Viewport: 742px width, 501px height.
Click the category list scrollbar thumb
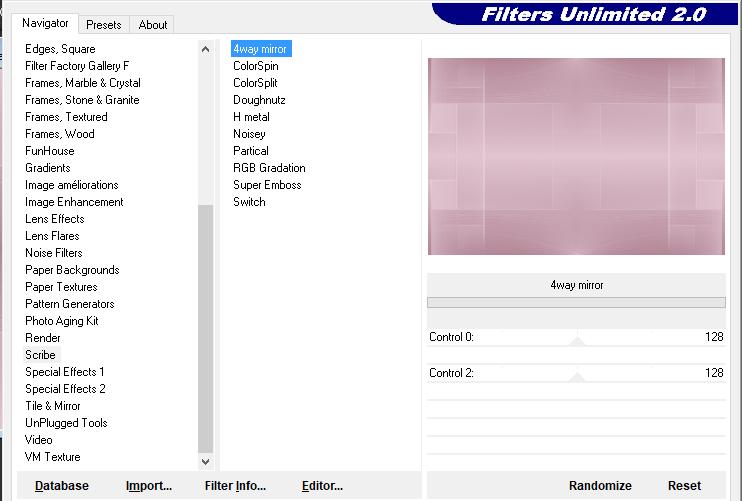point(205,329)
